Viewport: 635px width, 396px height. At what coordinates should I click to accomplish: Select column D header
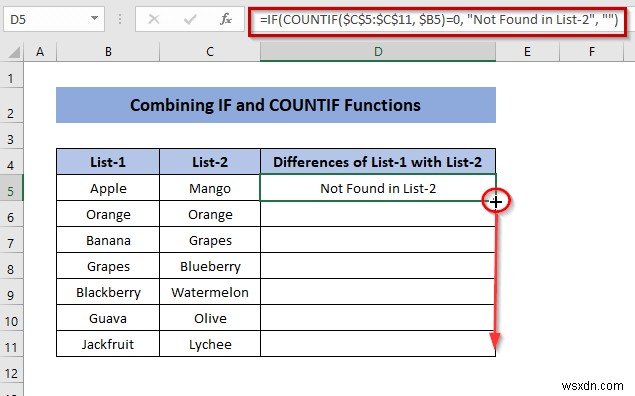[x=378, y=51]
